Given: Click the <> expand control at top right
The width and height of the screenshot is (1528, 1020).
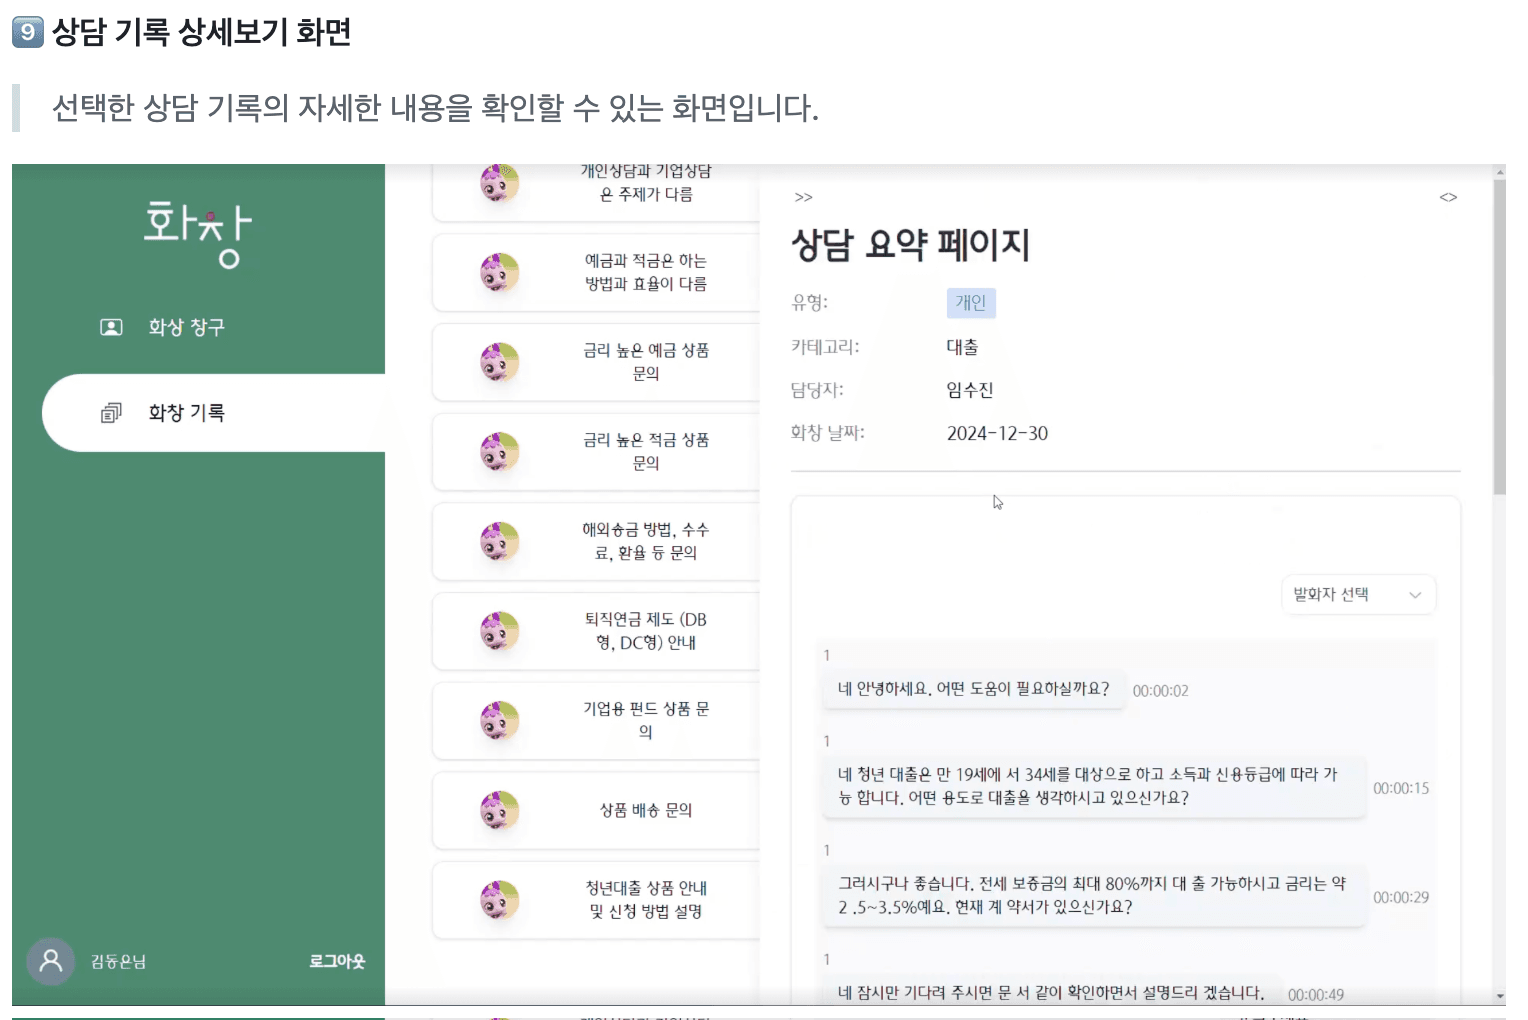Looking at the screenshot, I should point(1448,197).
